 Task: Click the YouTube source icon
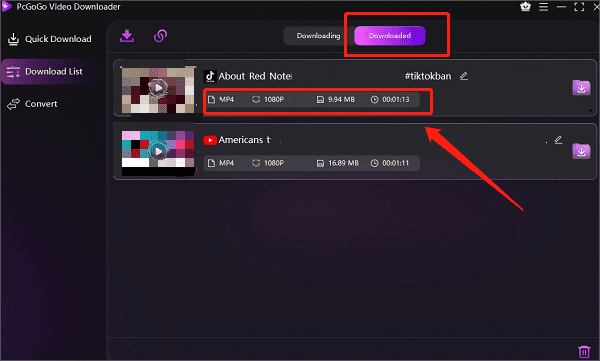tap(210, 140)
